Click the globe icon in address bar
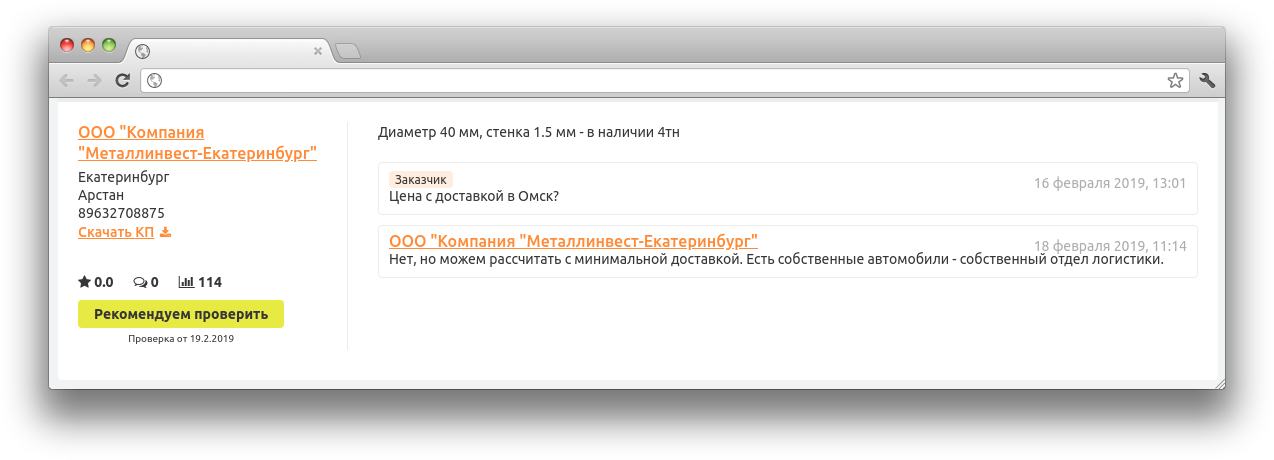Viewport: 1274px width, 460px height. point(155,81)
